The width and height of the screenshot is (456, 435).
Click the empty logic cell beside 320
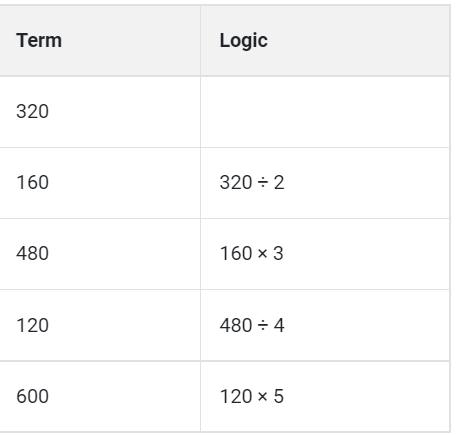click(325, 112)
